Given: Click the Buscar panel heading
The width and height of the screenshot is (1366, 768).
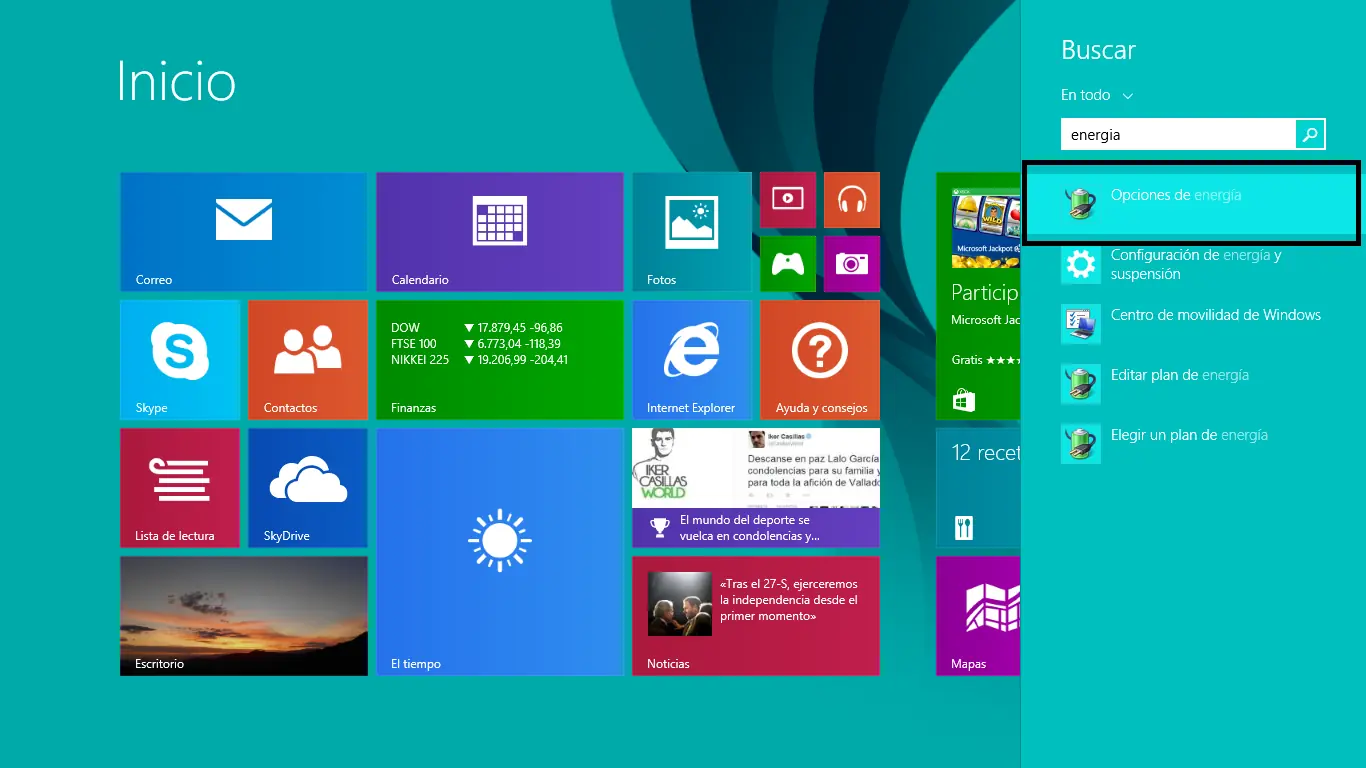Looking at the screenshot, I should coord(1098,50).
